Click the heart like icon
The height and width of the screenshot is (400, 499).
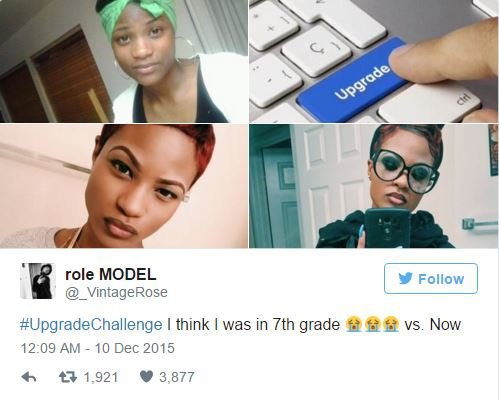click(x=146, y=377)
